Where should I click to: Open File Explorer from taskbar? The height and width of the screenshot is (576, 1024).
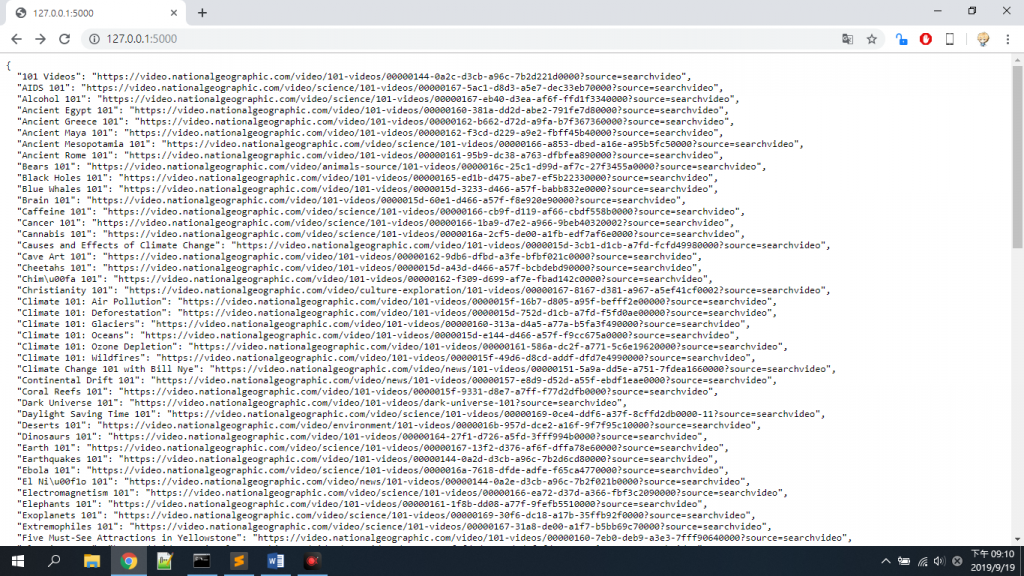pyautogui.click(x=91, y=561)
